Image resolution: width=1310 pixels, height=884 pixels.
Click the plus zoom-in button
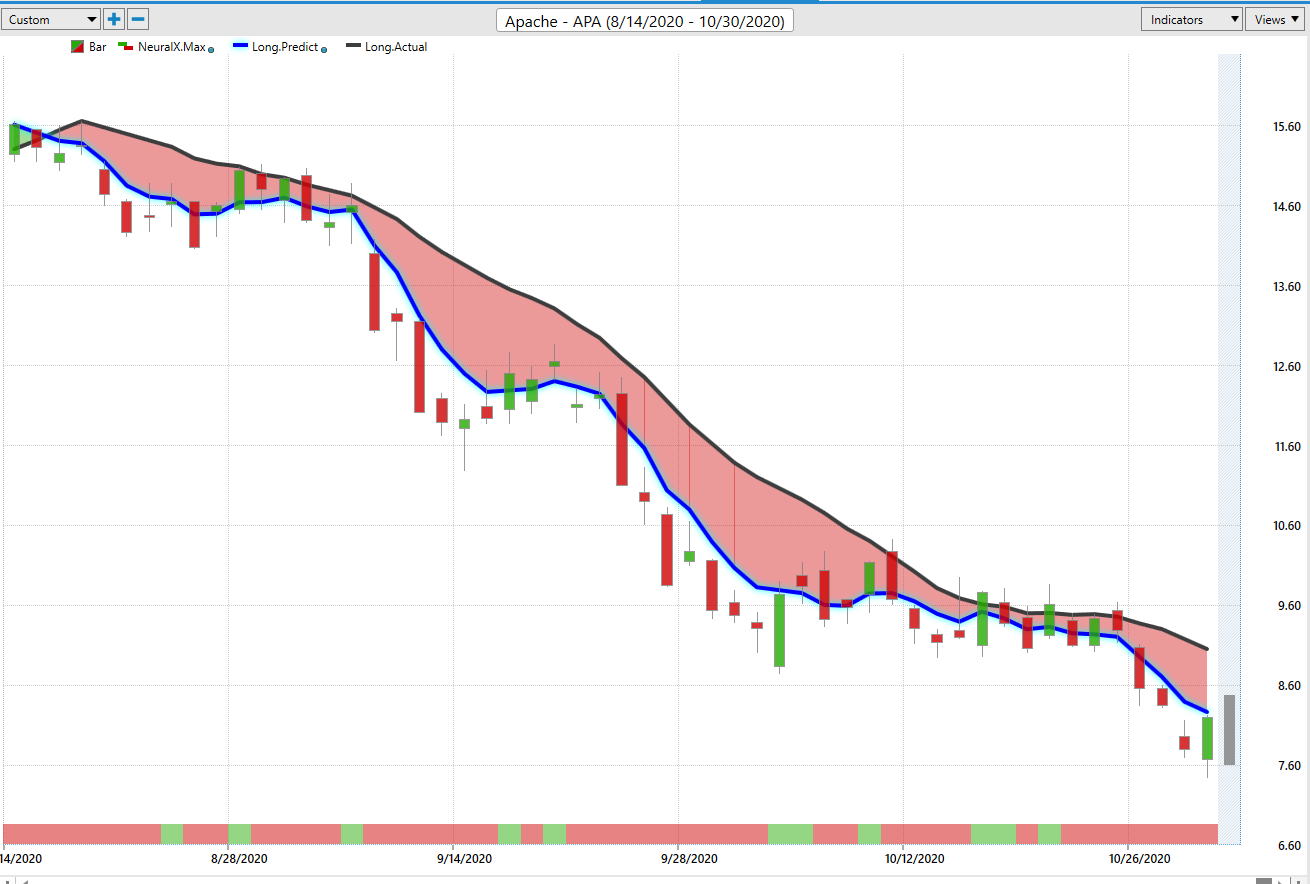click(x=114, y=19)
